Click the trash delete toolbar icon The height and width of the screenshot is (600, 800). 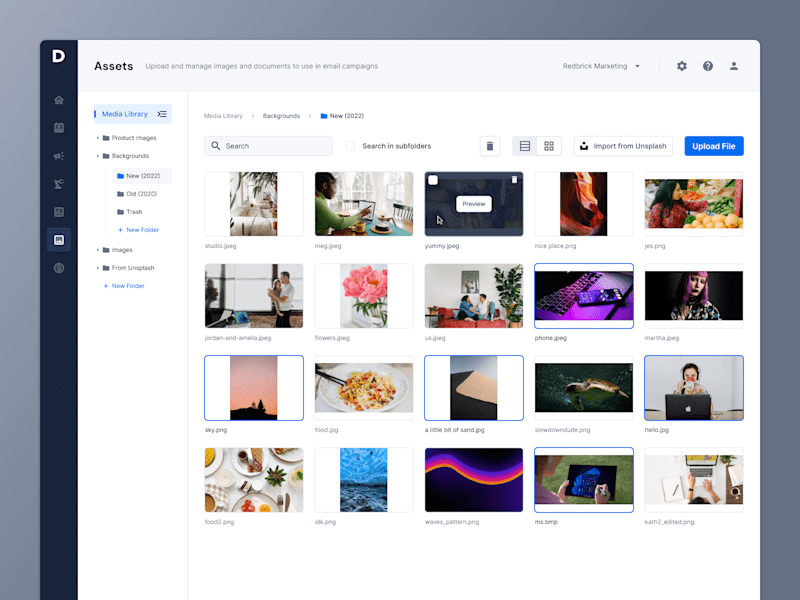490,146
